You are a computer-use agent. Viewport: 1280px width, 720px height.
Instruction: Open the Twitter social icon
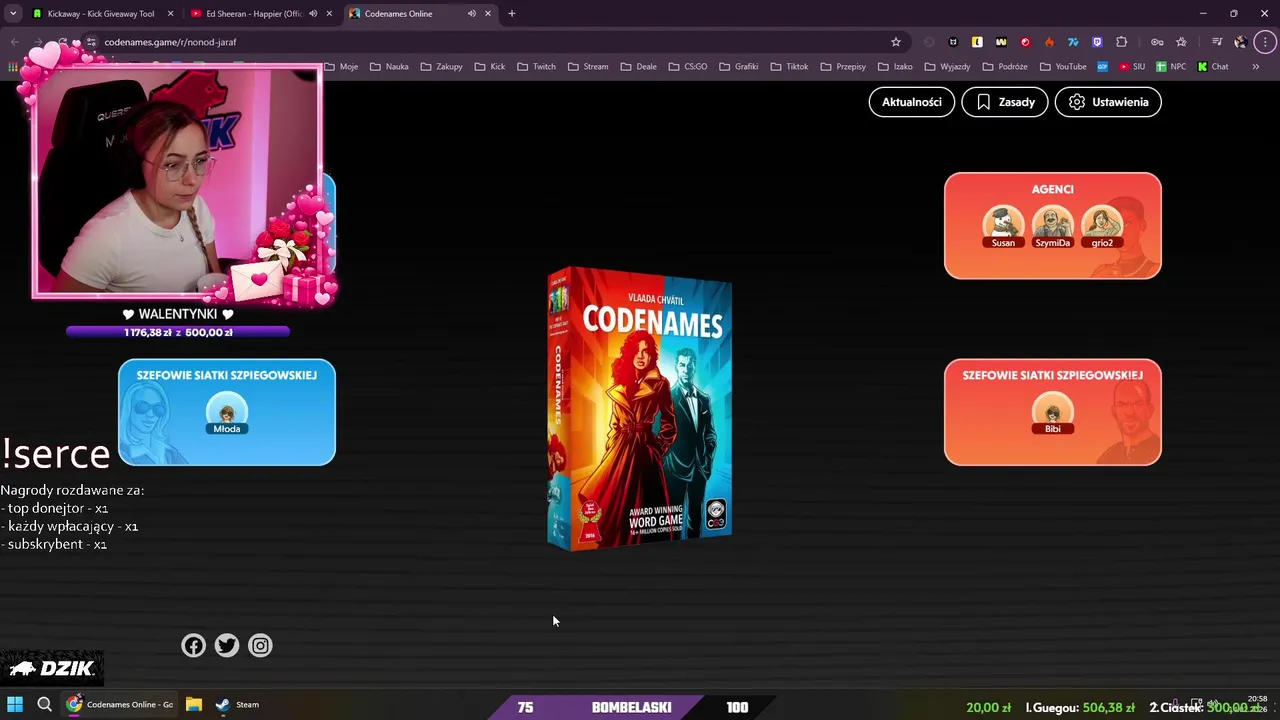point(227,646)
